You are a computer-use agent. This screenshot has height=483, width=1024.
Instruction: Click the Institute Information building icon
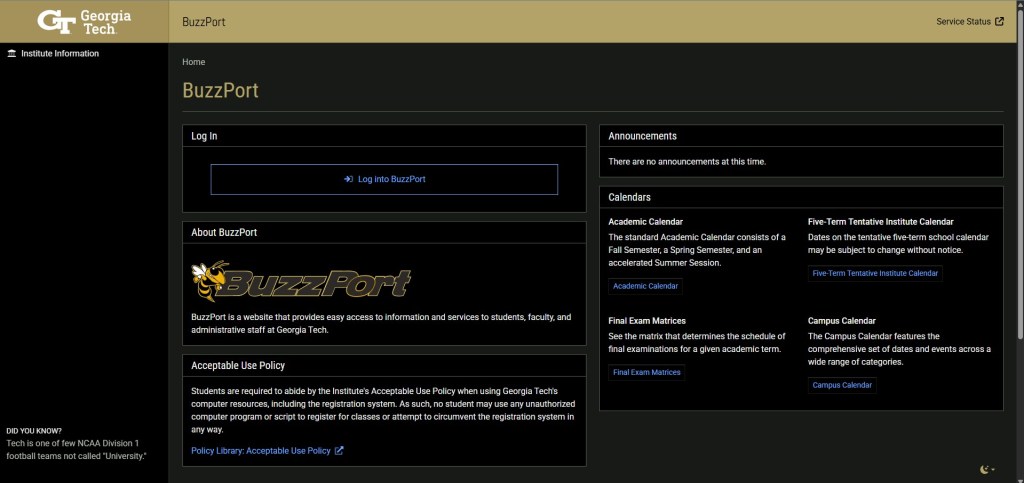point(11,54)
